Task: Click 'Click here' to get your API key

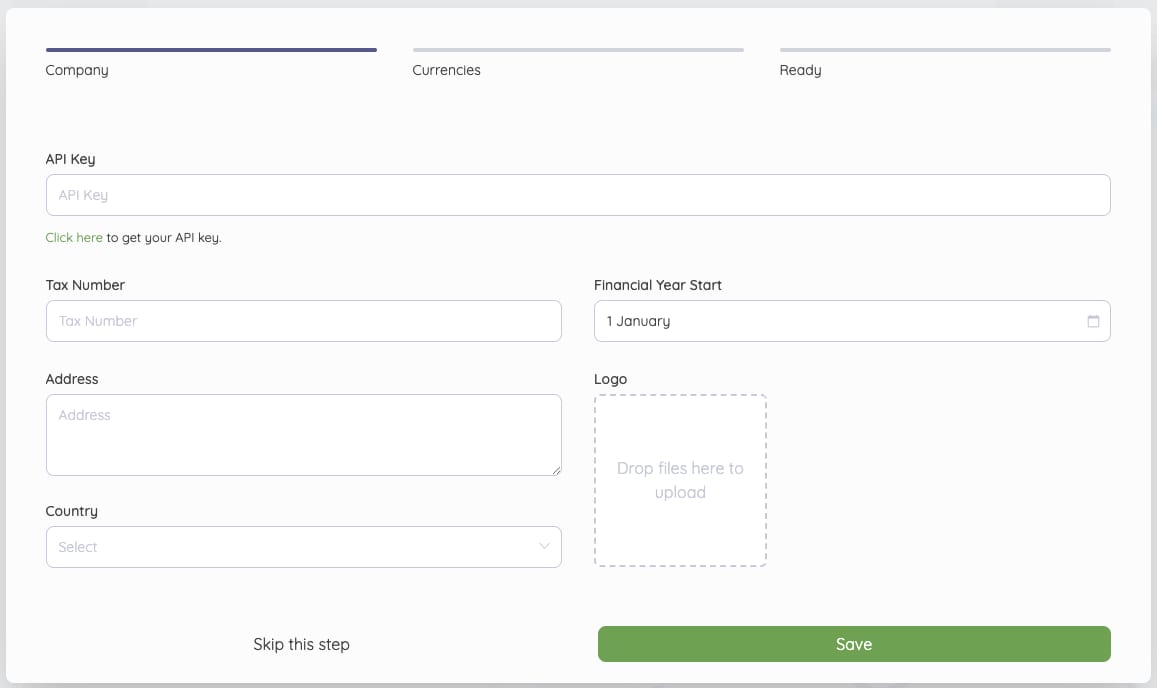Action: (x=74, y=237)
